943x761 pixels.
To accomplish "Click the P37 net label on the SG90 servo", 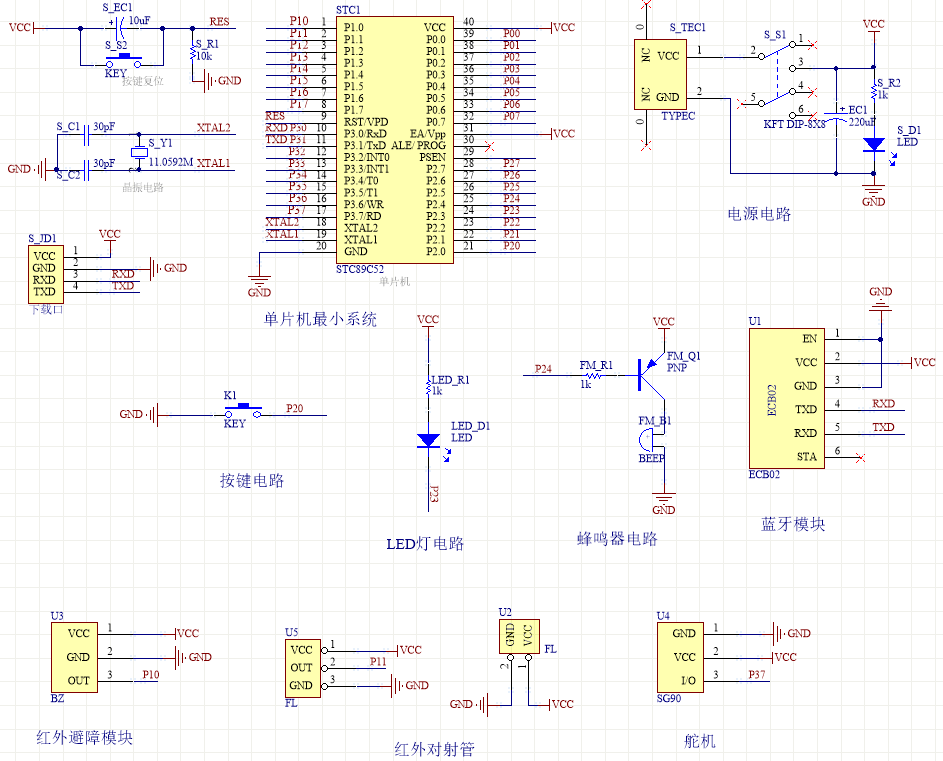I will (757, 674).
